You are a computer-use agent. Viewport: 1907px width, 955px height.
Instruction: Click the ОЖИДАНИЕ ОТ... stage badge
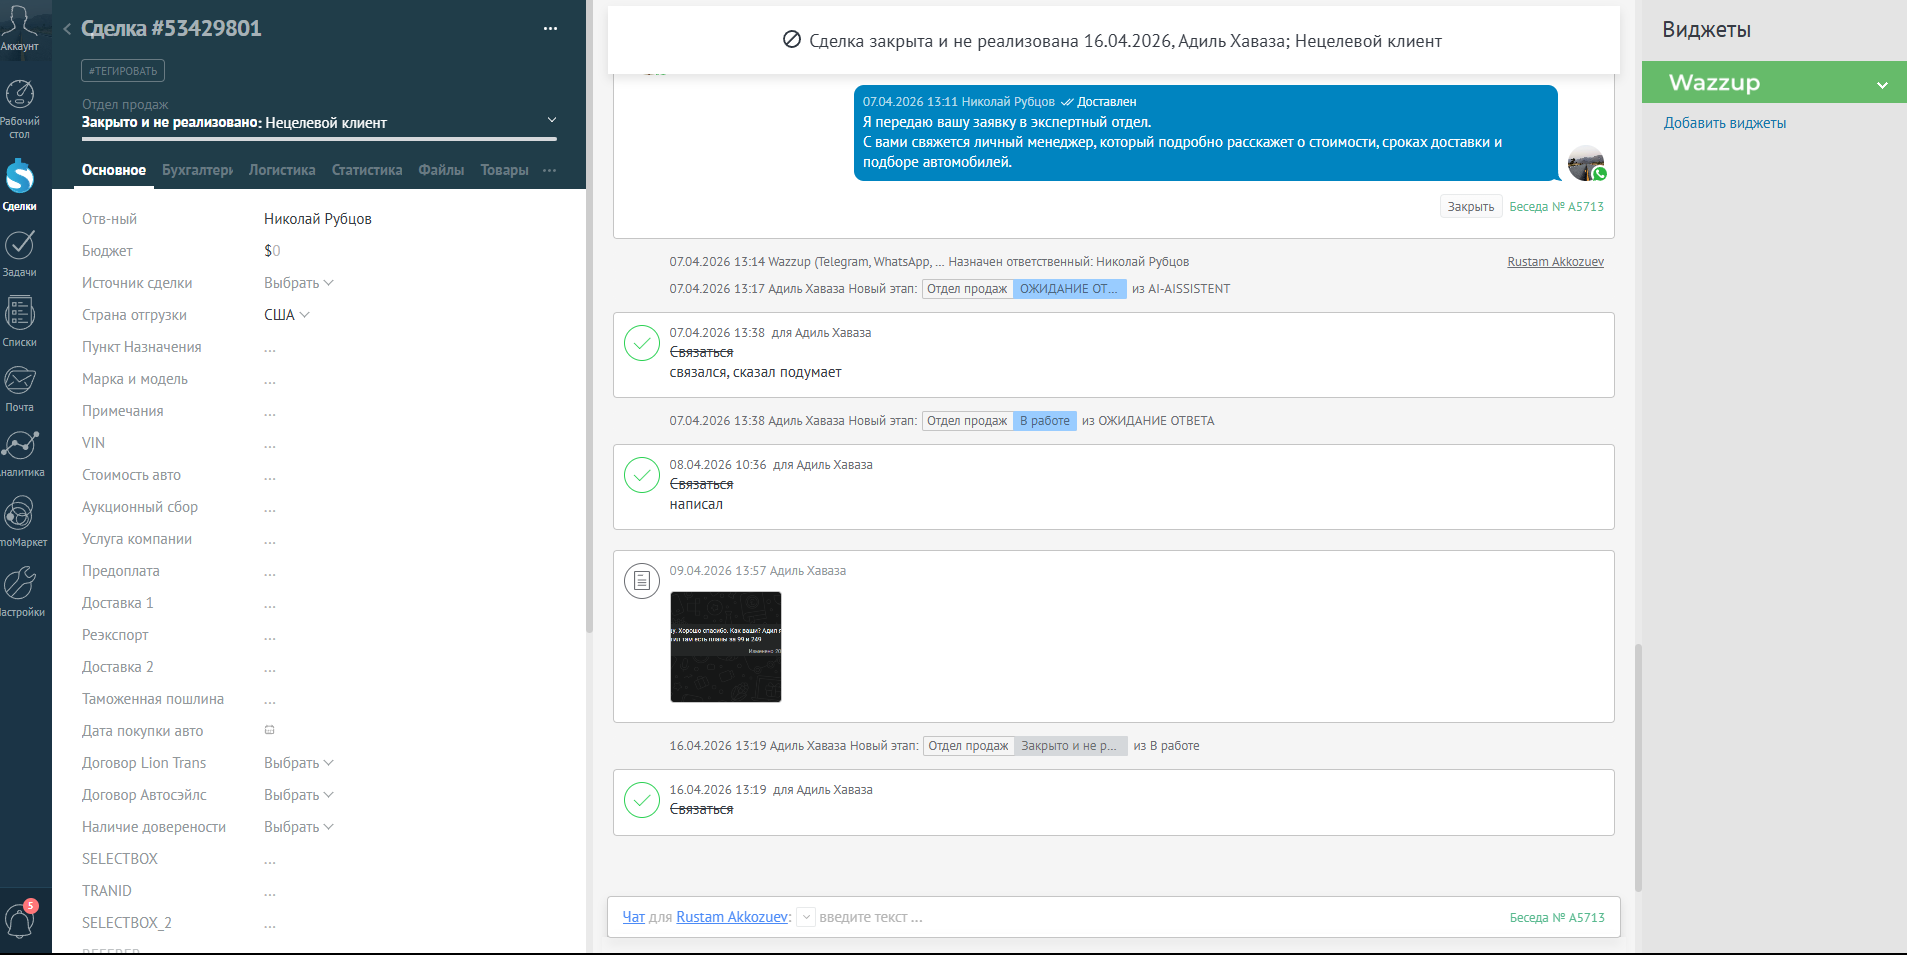tap(1069, 289)
